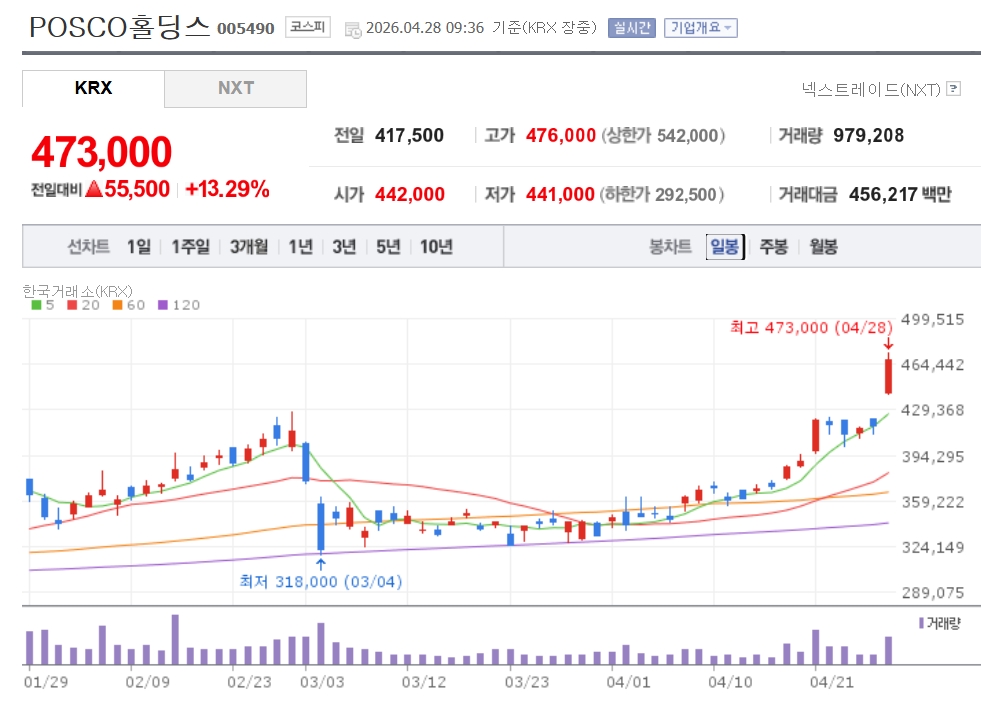Click the 03/03 date axis label
The width and height of the screenshot is (981, 712).
322,682
